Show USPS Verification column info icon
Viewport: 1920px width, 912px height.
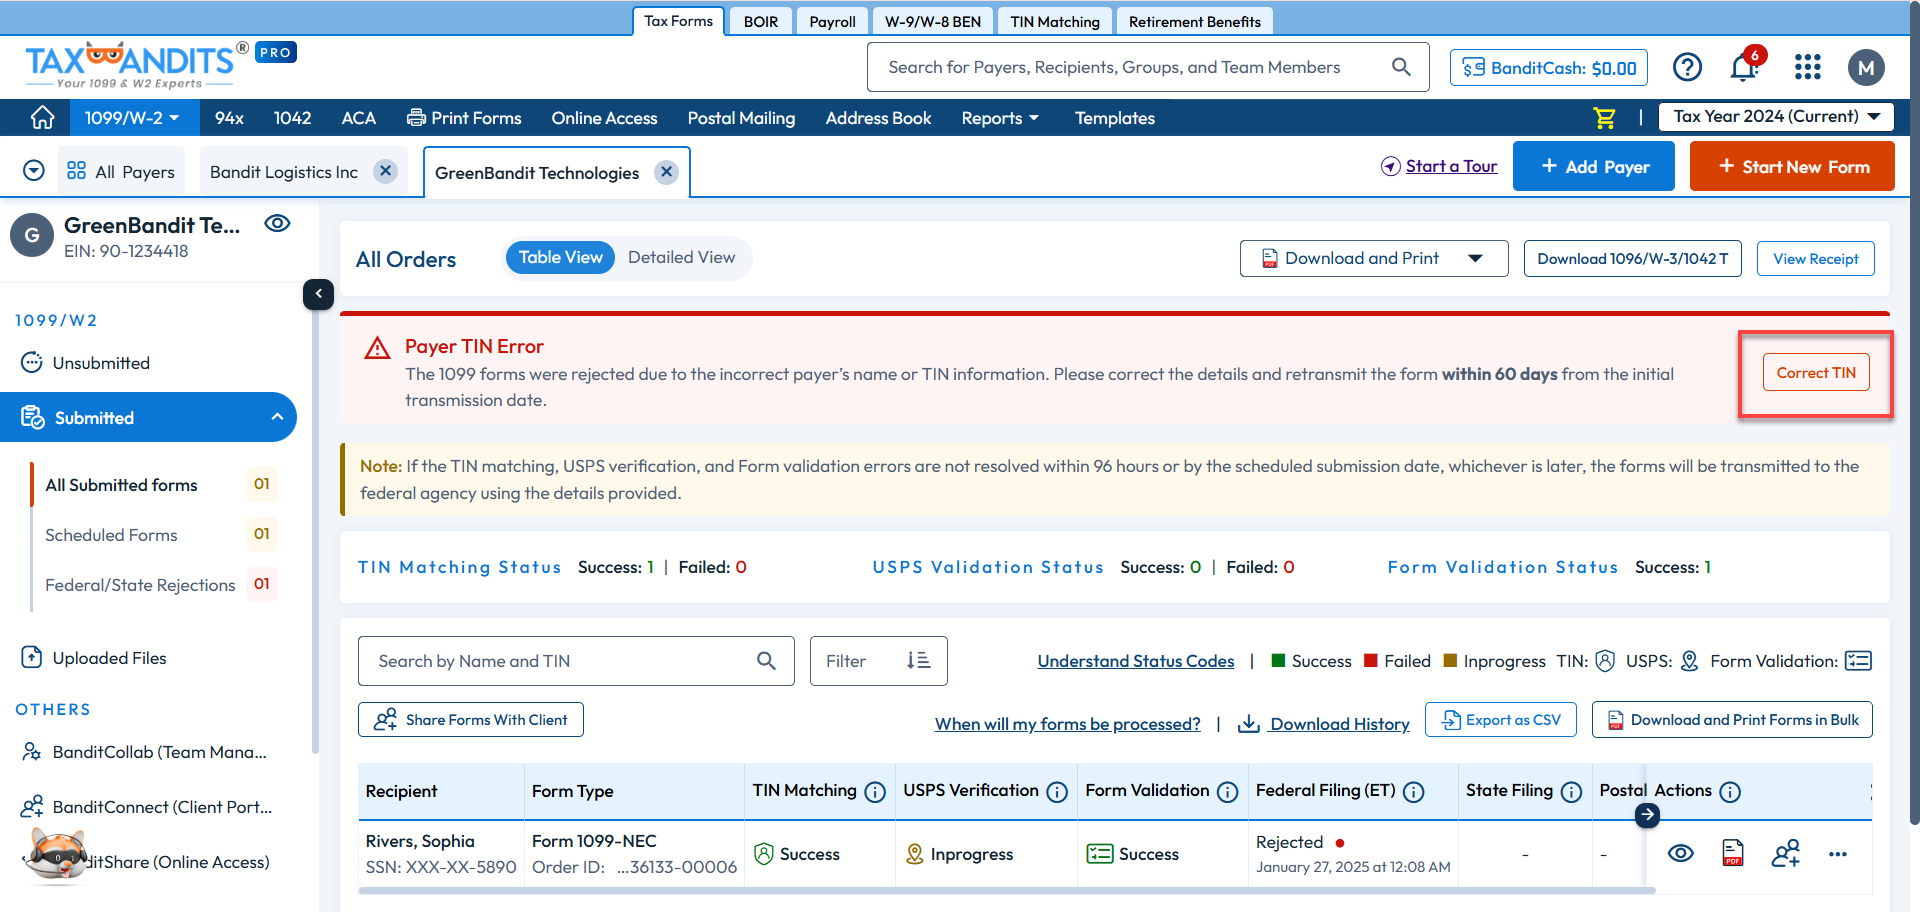[x=1057, y=792]
